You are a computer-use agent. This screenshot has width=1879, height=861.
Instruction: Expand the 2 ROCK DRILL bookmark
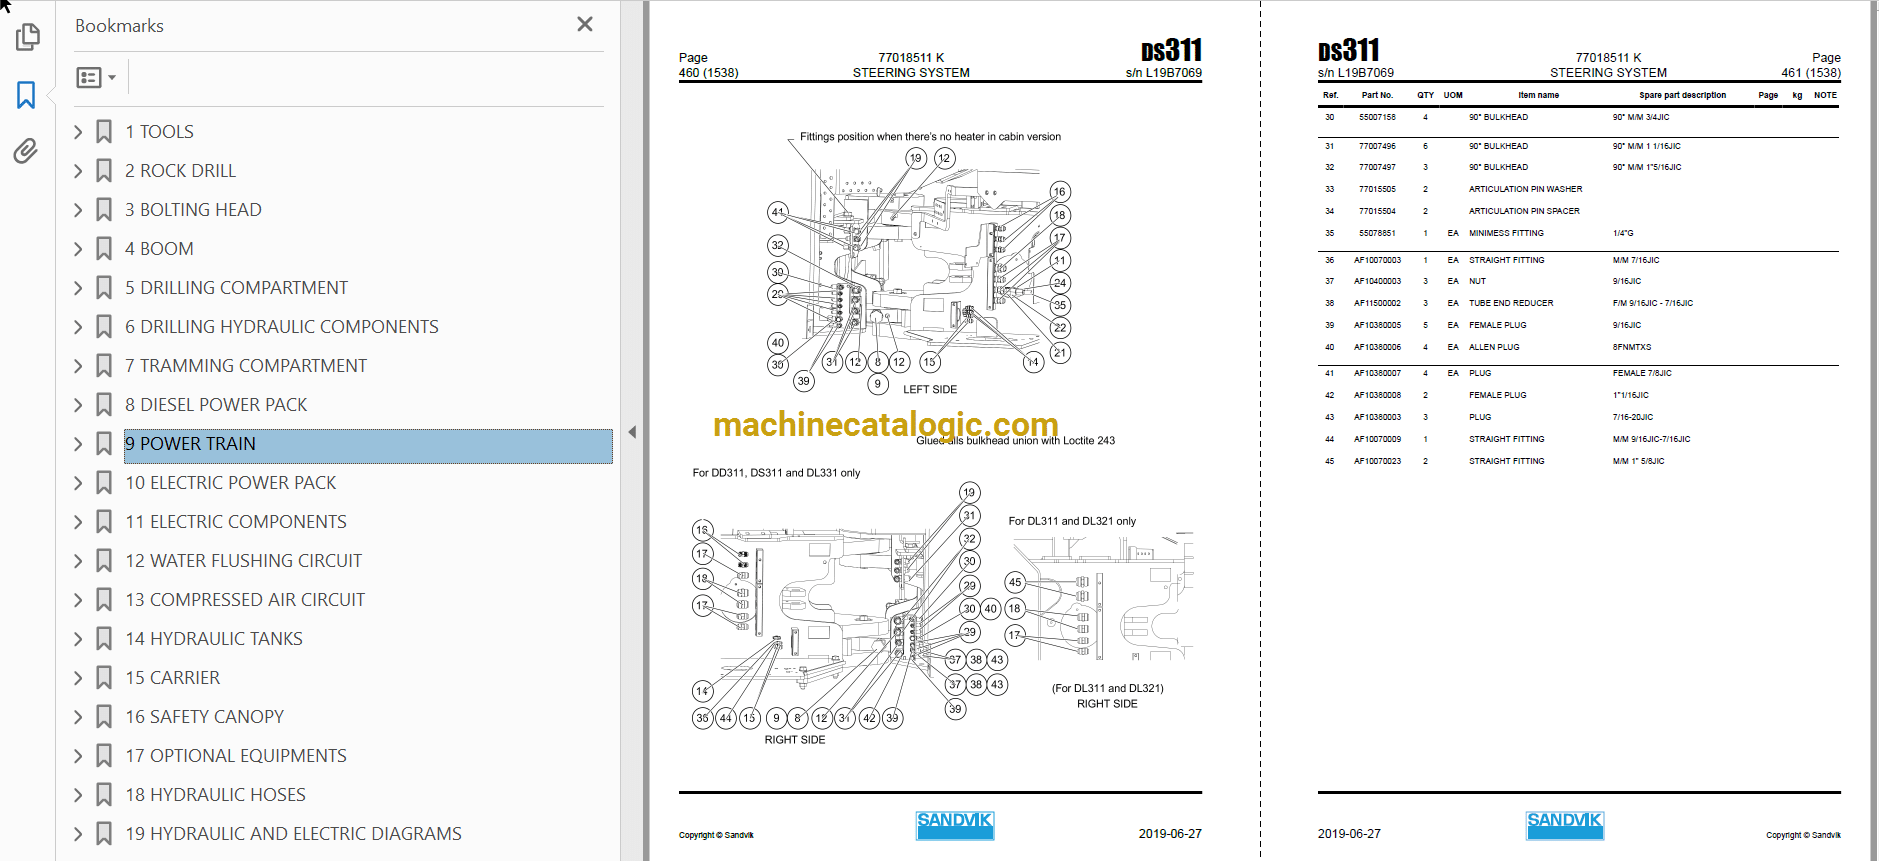[x=78, y=171]
